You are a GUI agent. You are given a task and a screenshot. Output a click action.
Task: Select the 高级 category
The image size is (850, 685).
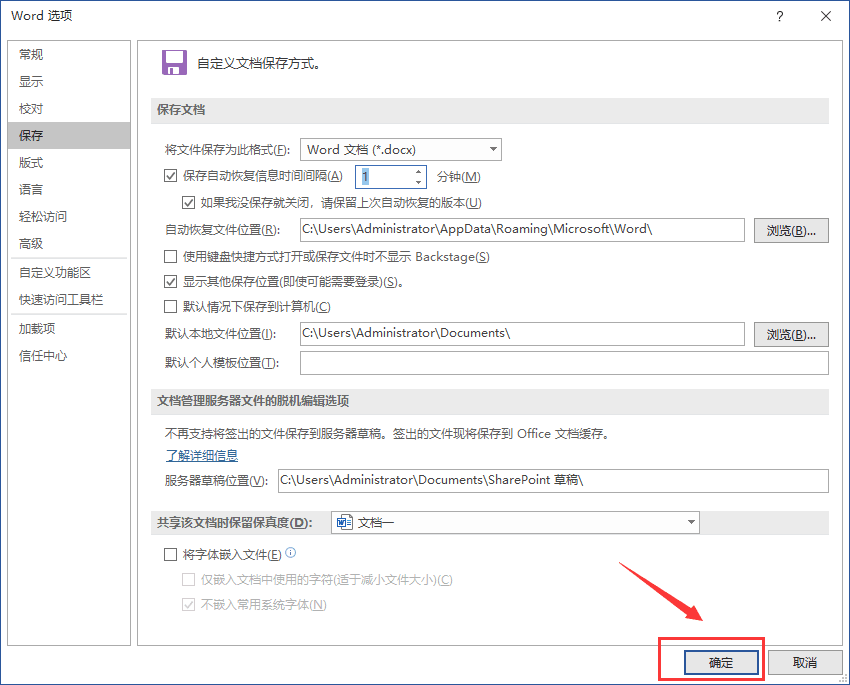point(69,244)
